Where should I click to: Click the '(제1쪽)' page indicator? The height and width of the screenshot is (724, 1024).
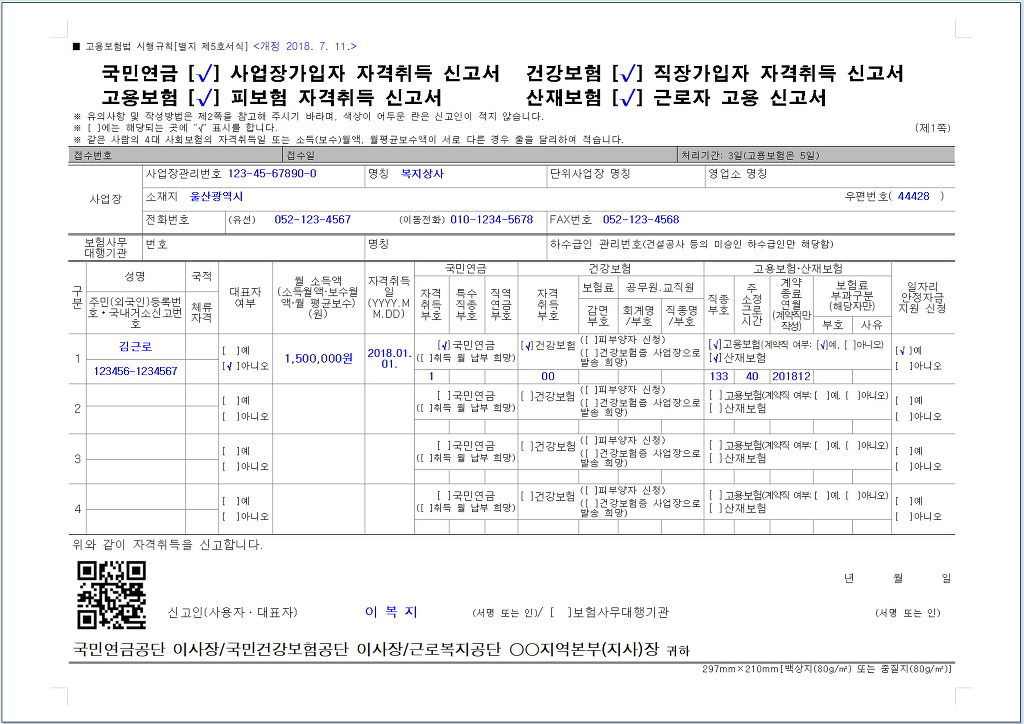(x=932, y=128)
